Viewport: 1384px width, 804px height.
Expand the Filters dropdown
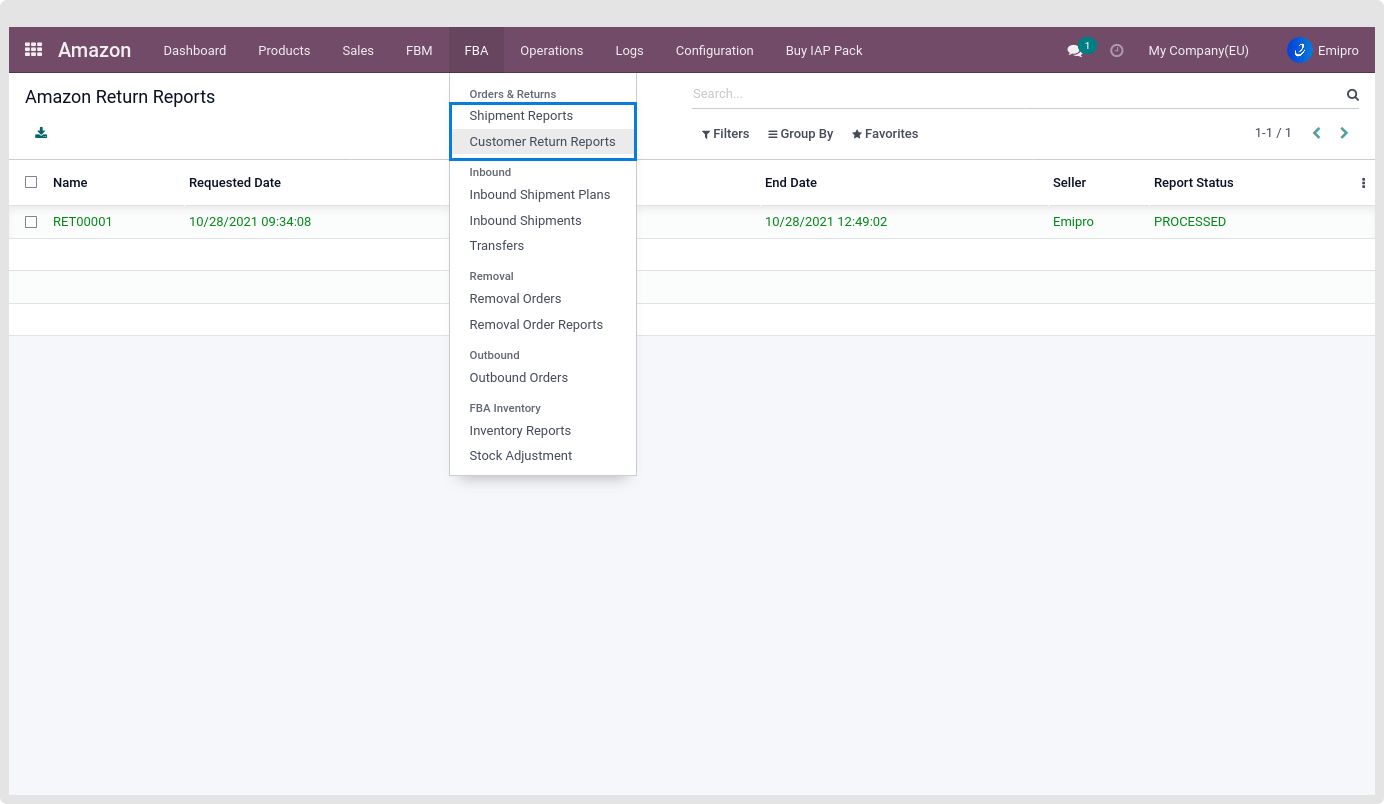[x=725, y=134]
